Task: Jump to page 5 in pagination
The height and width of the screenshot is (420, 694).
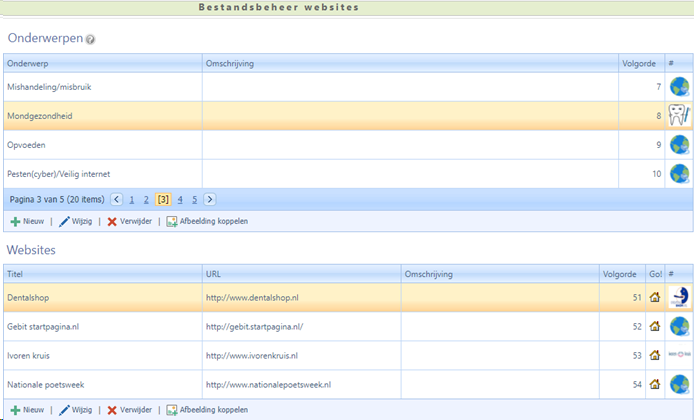Action: coord(194,200)
